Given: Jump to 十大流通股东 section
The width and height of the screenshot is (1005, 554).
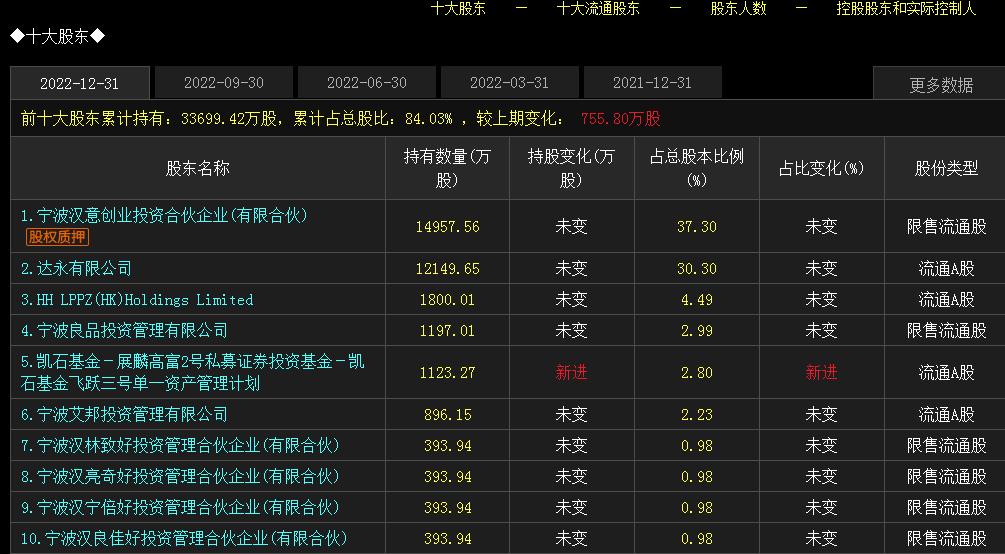Looking at the screenshot, I should click(x=598, y=9).
